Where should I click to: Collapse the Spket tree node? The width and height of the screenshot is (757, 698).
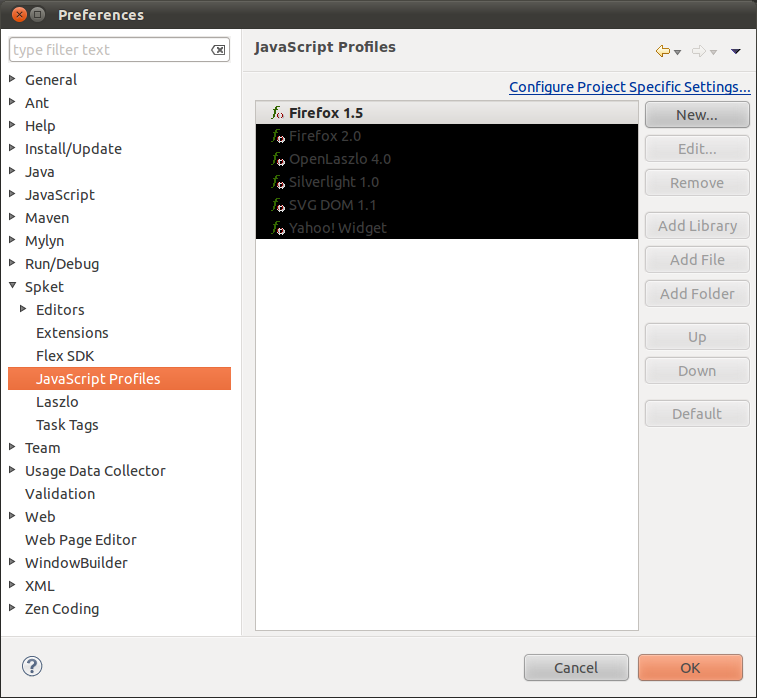point(12,287)
